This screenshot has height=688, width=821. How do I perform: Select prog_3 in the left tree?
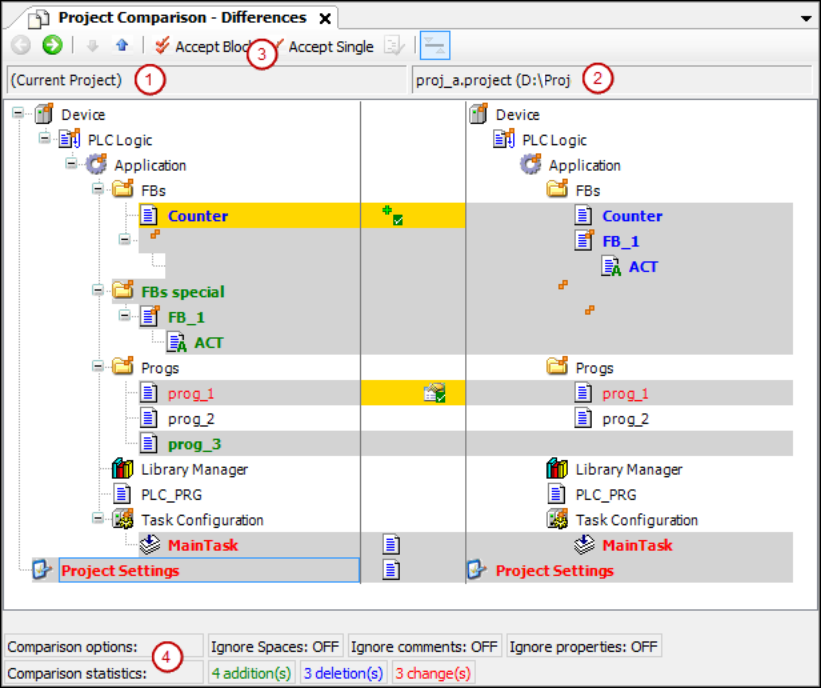pyautogui.click(x=195, y=444)
